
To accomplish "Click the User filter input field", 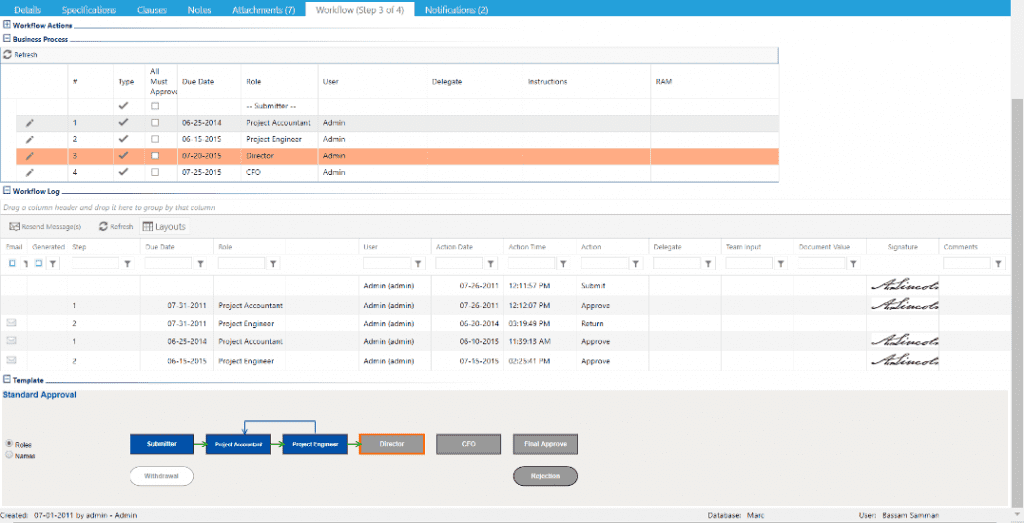I will click(387, 263).
